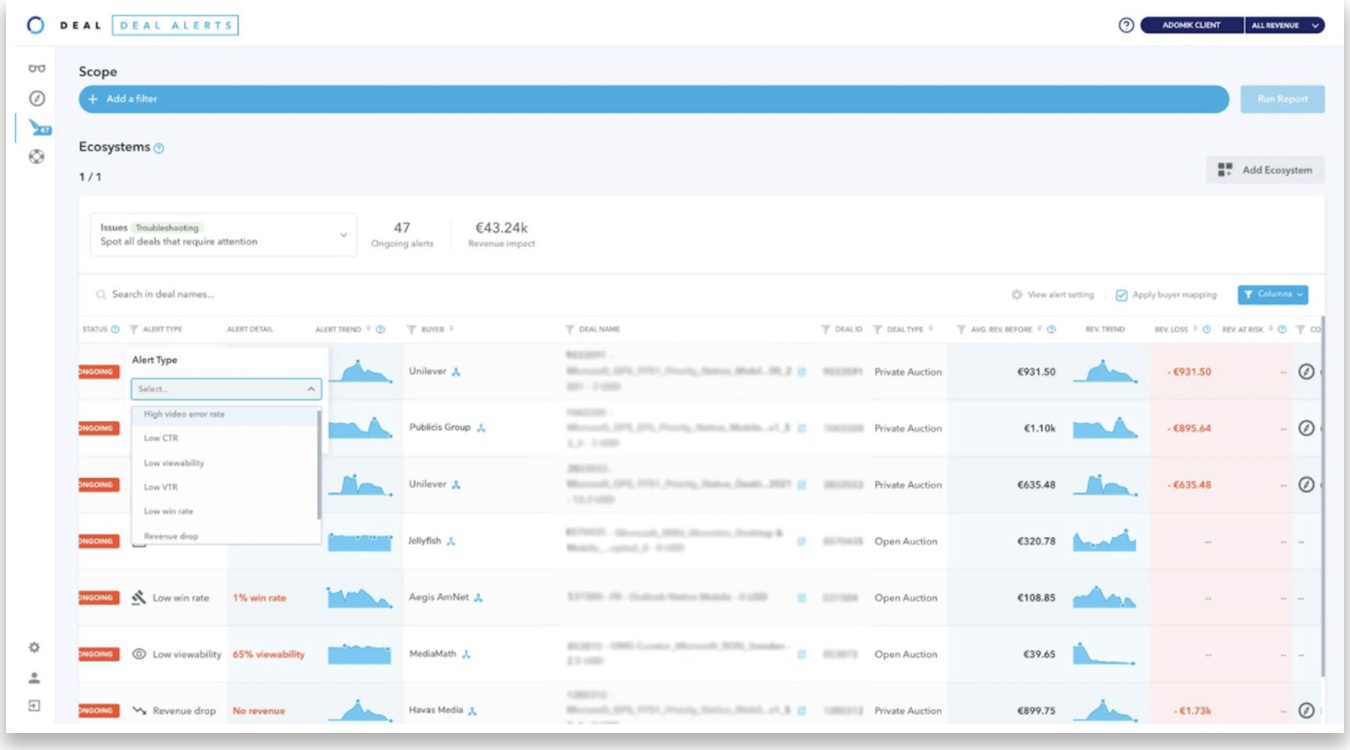
Task: Click No revenue alert detail
Action: (x=259, y=711)
